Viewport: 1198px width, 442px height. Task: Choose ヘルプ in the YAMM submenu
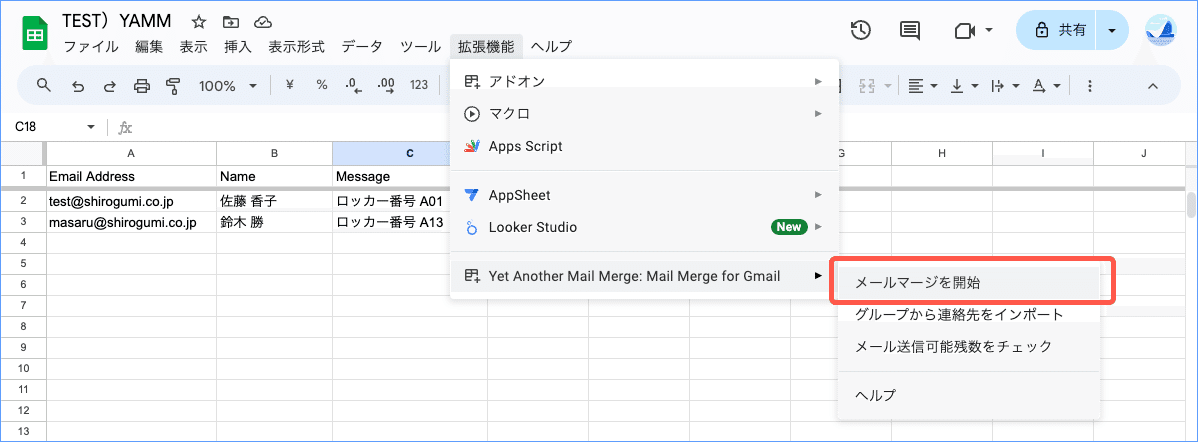coord(969,395)
